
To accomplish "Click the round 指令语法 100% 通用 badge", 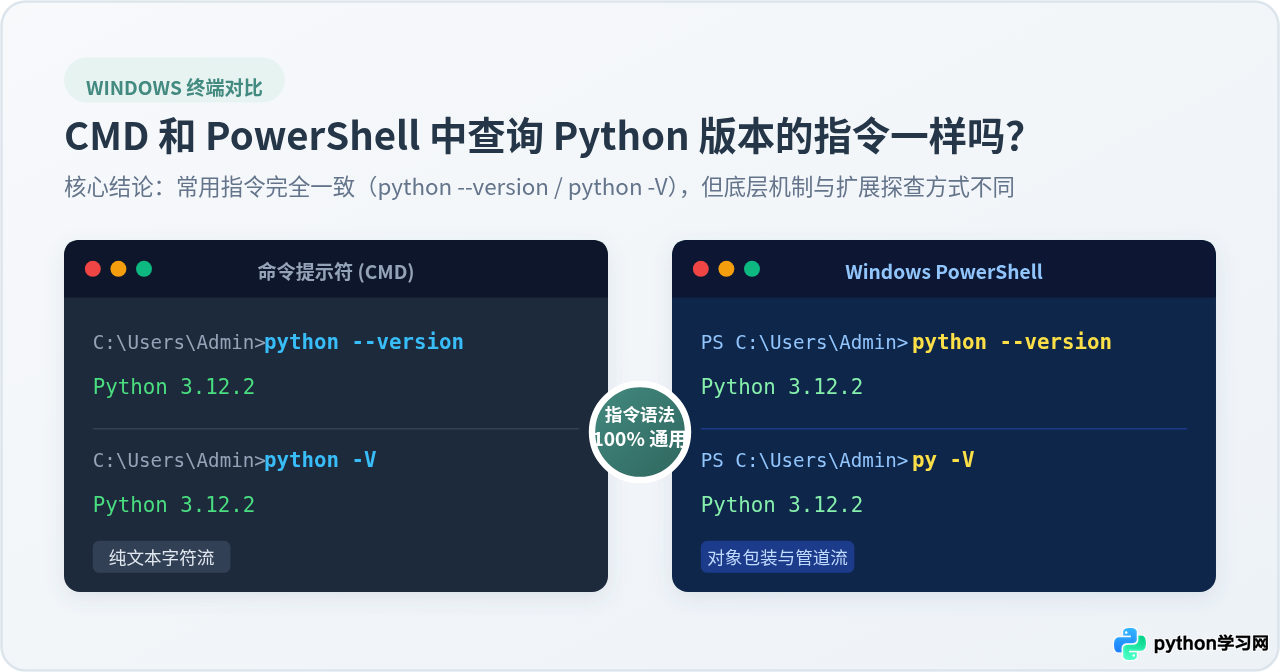I will pyautogui.click(x=640, y=432).
